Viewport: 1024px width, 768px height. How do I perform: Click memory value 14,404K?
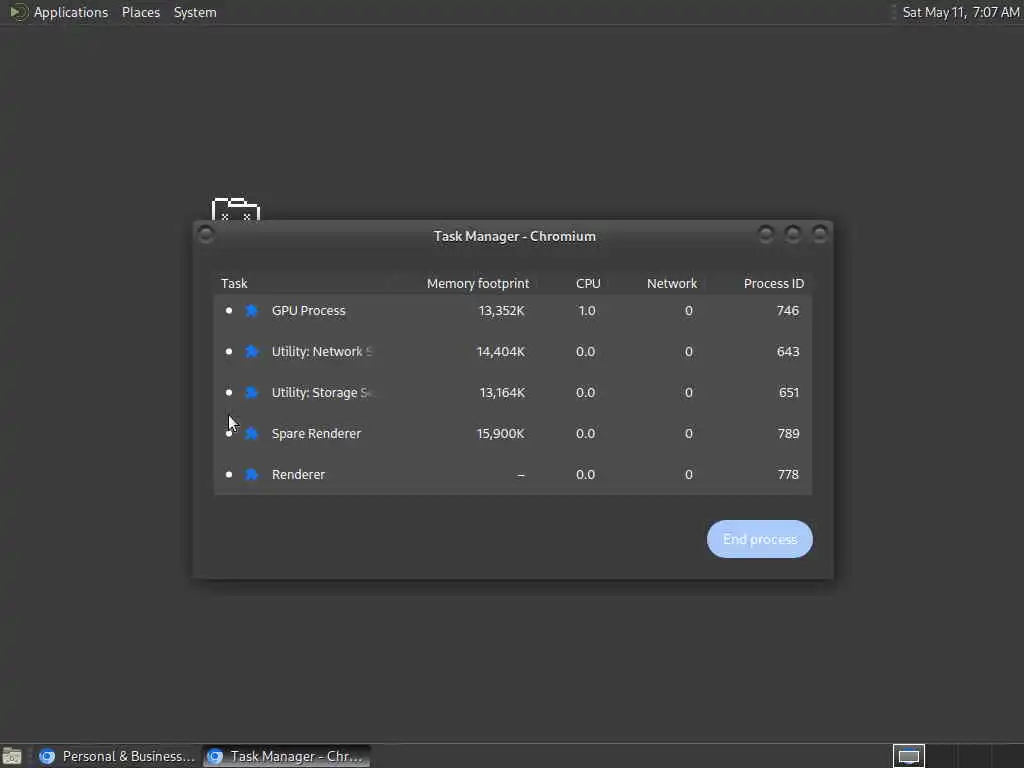(500, 352)
